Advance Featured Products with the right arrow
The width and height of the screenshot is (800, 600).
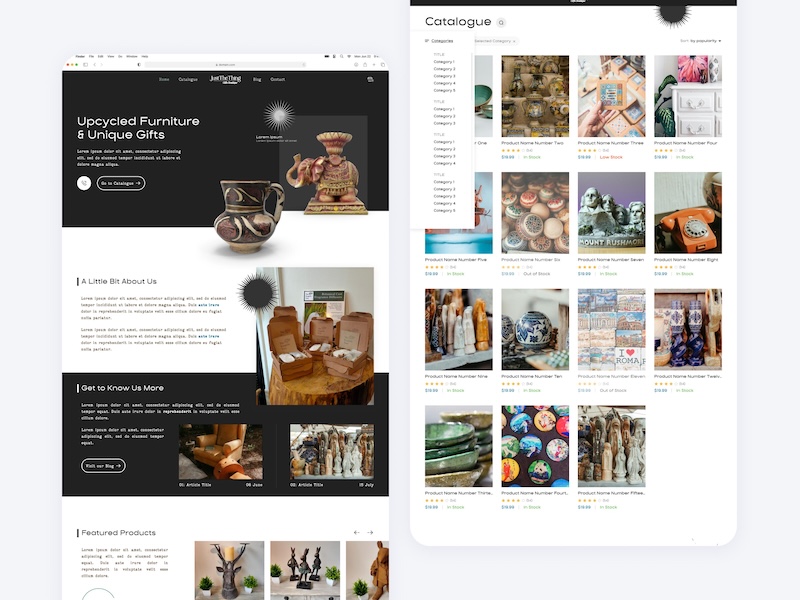coord(370,533)
